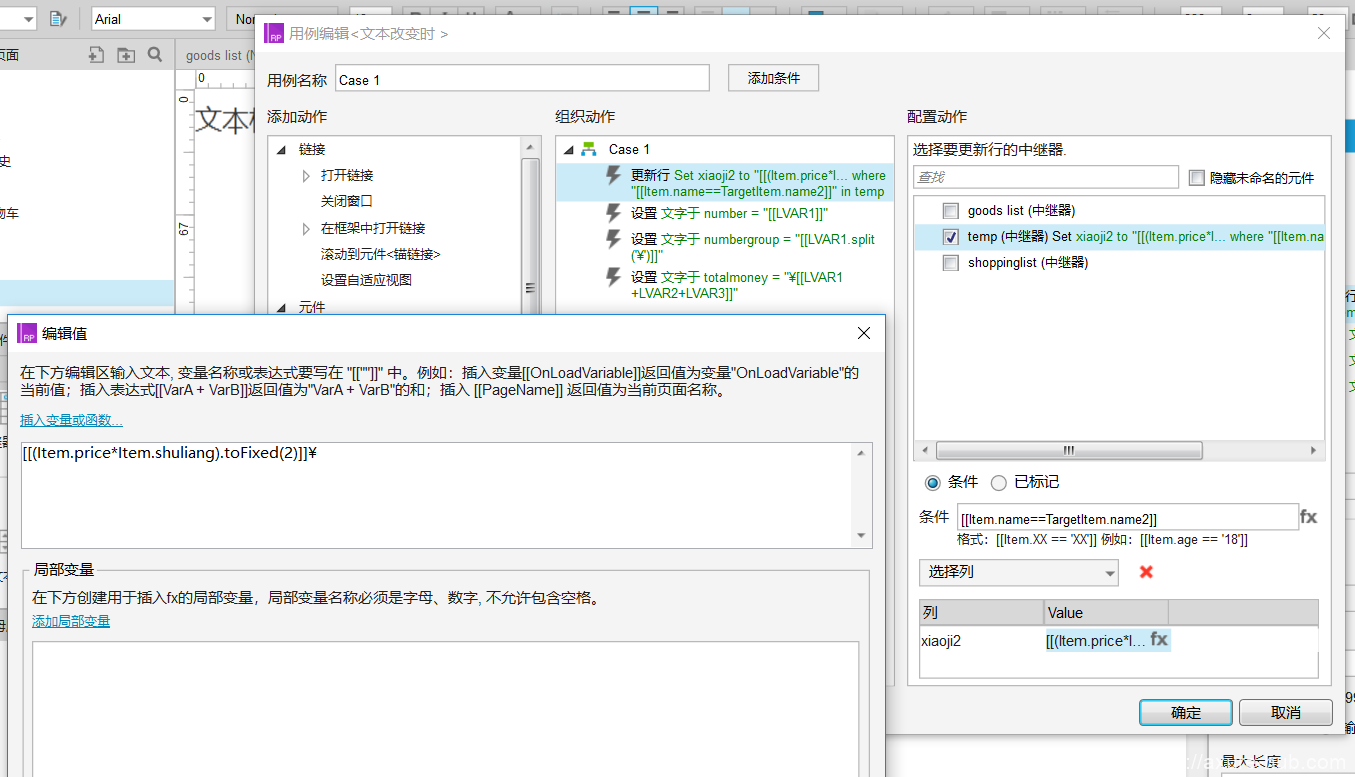
Task: Open the 选择列 dropdown
Action: click(x=1019, y=572)
